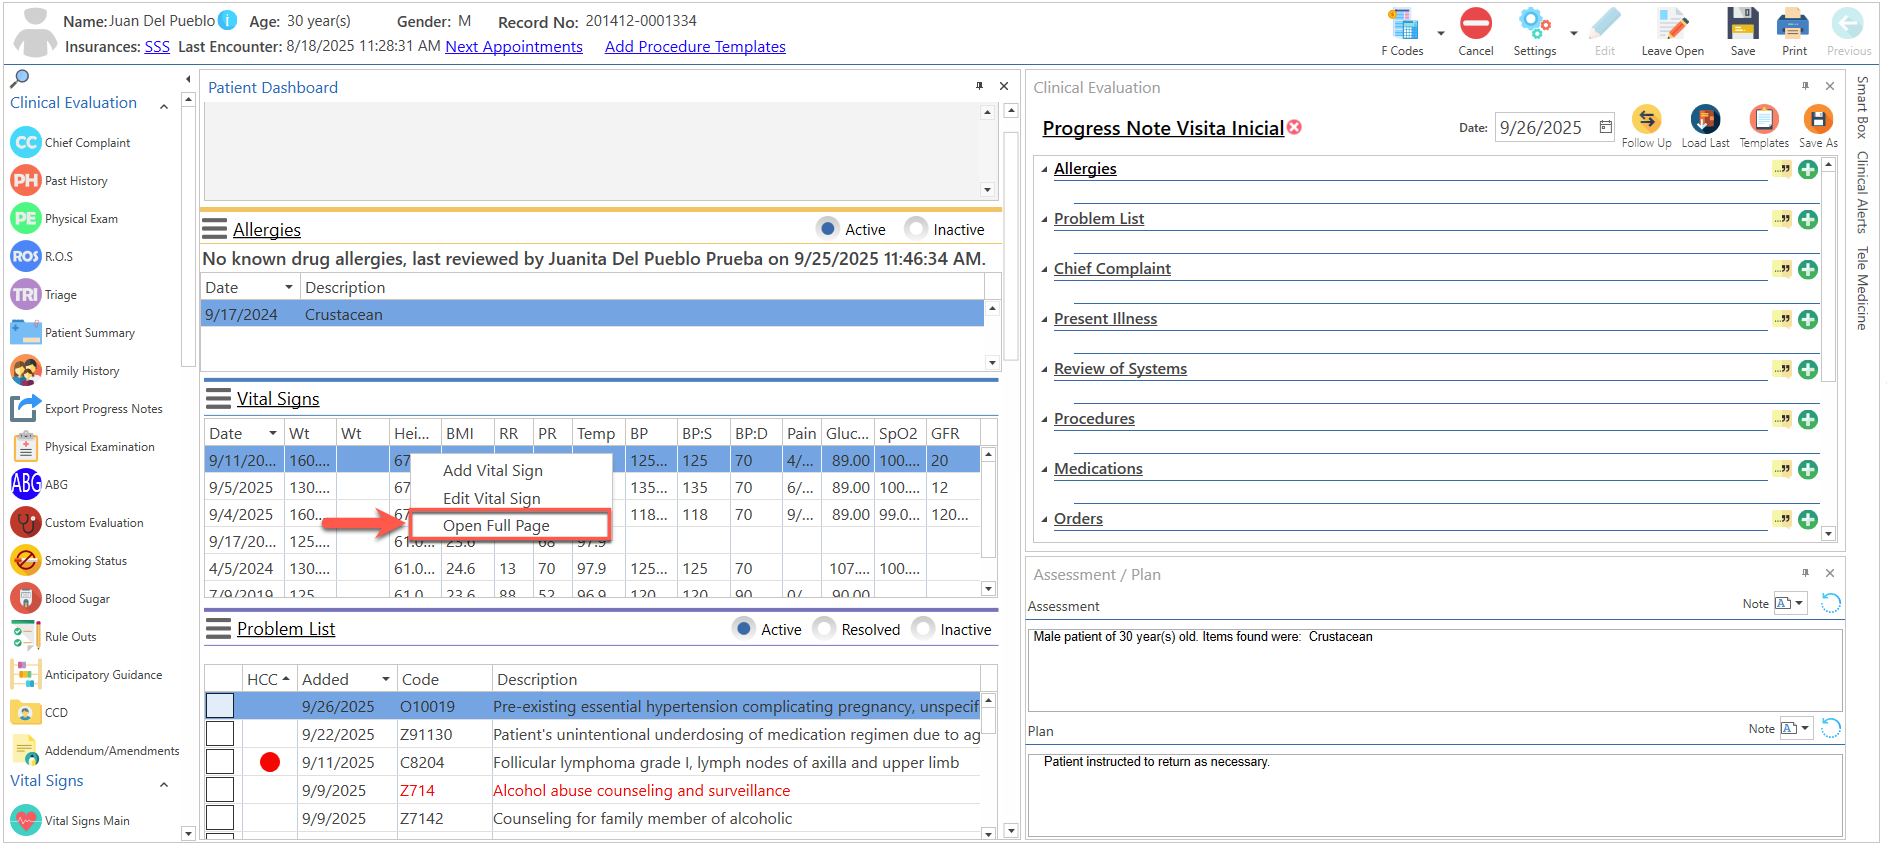The width and height of the screenshot is (1887, 846).
Task: Select Active radio in Problem List
Action: [x=744, y=628]
